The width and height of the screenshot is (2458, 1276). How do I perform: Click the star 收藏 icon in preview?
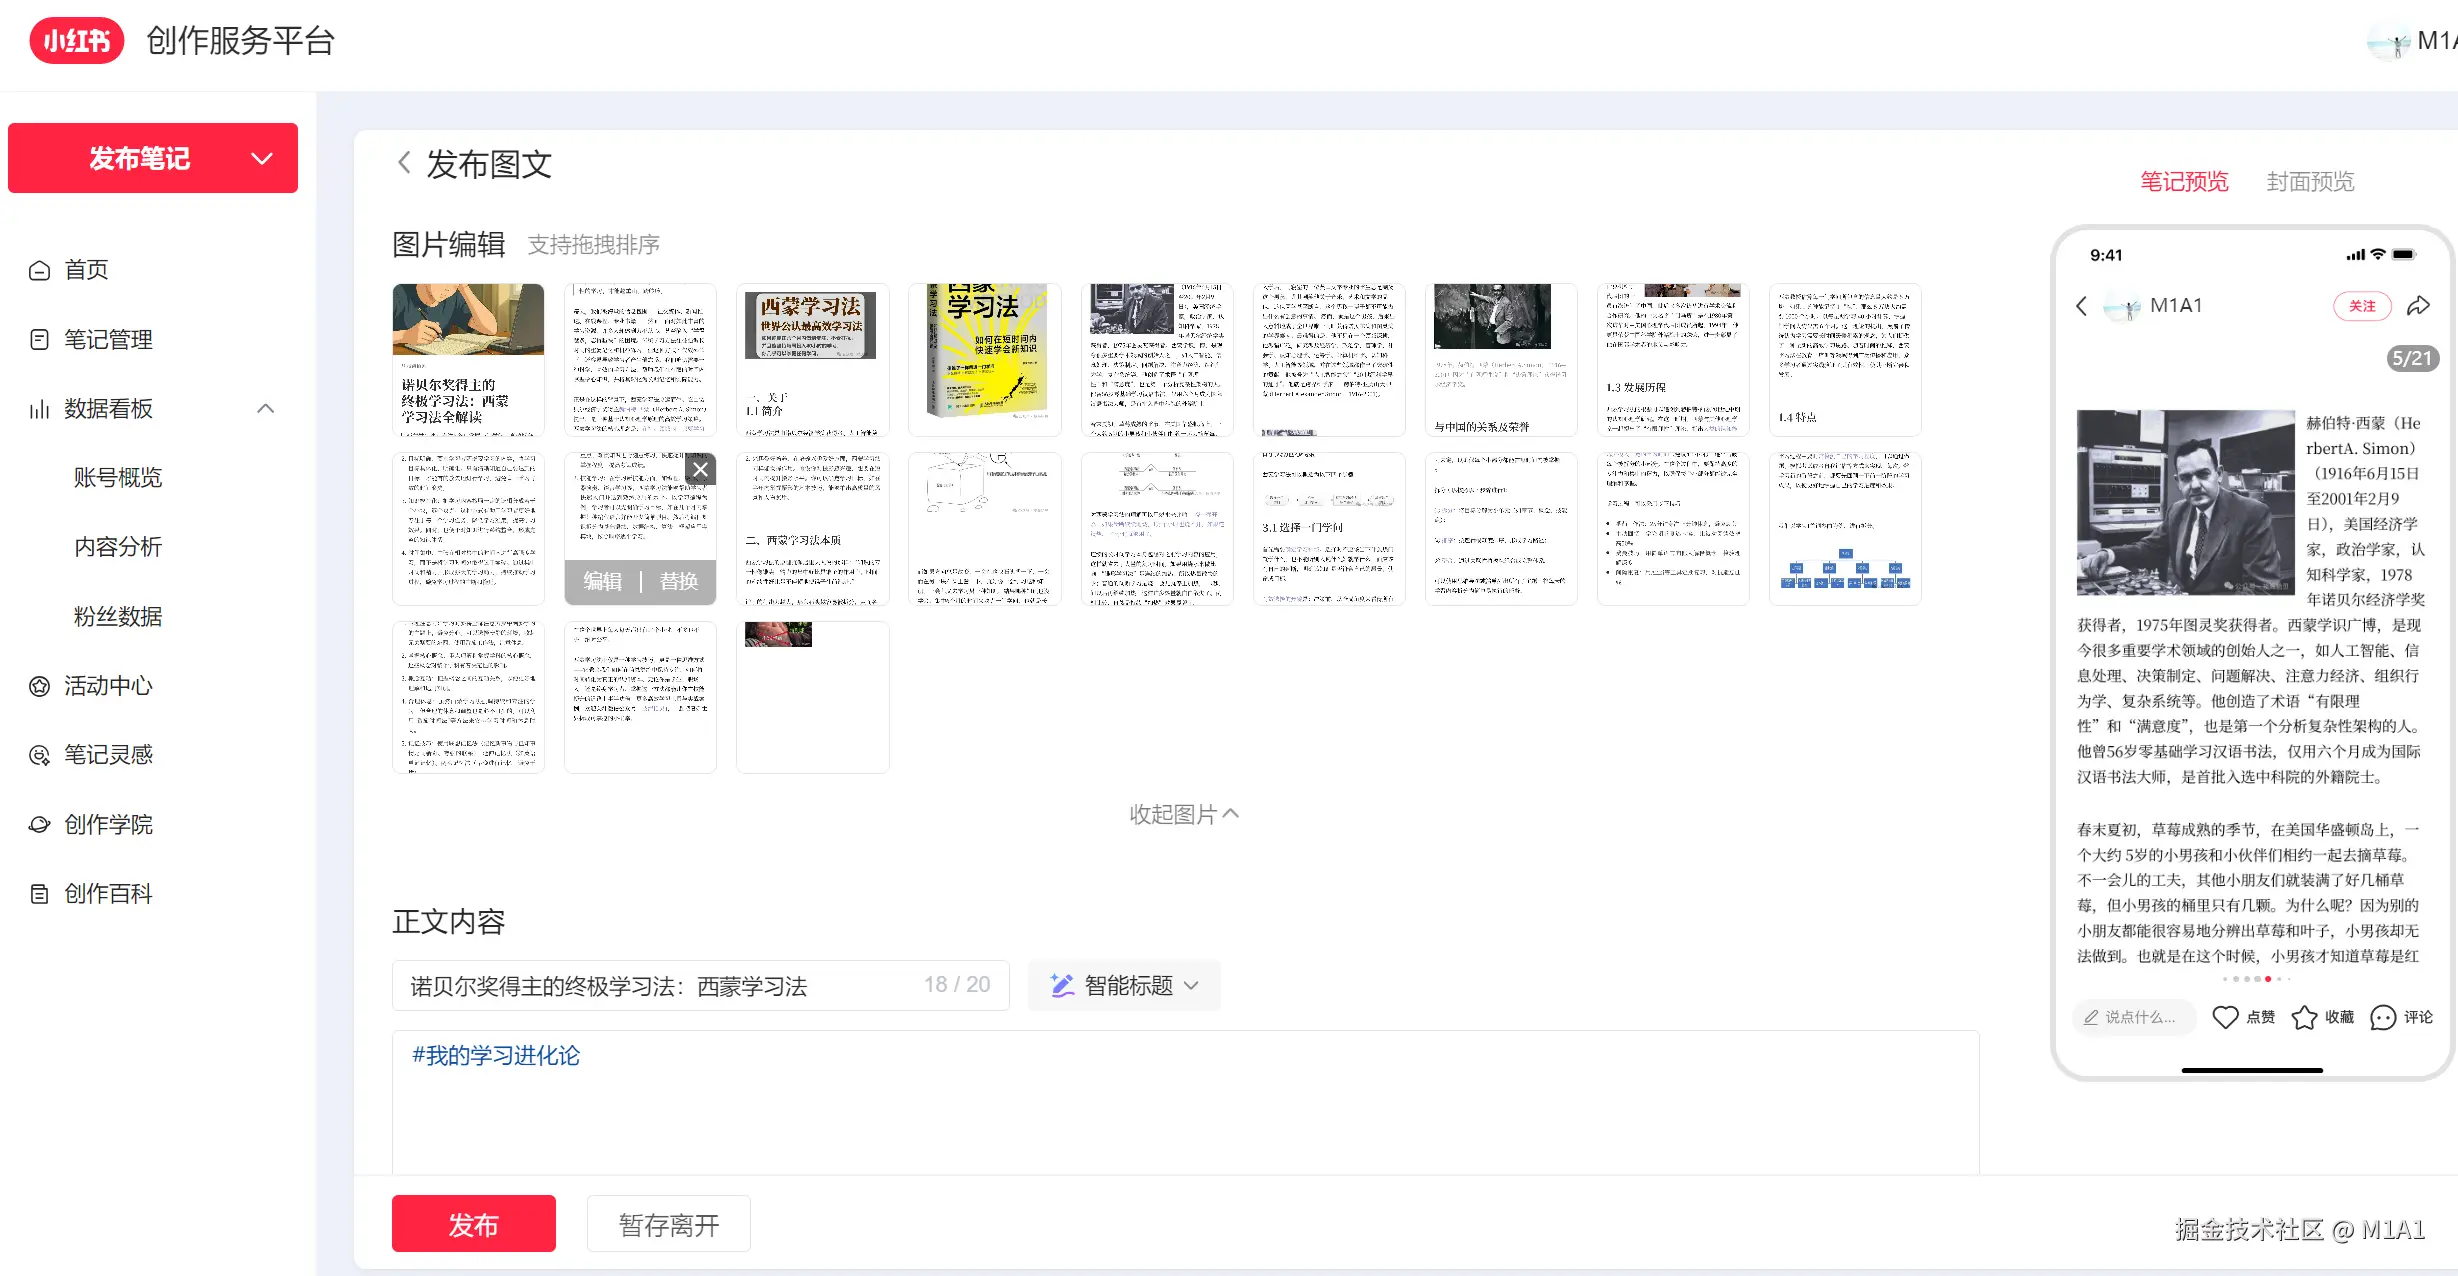(x=2304, y=1017)
